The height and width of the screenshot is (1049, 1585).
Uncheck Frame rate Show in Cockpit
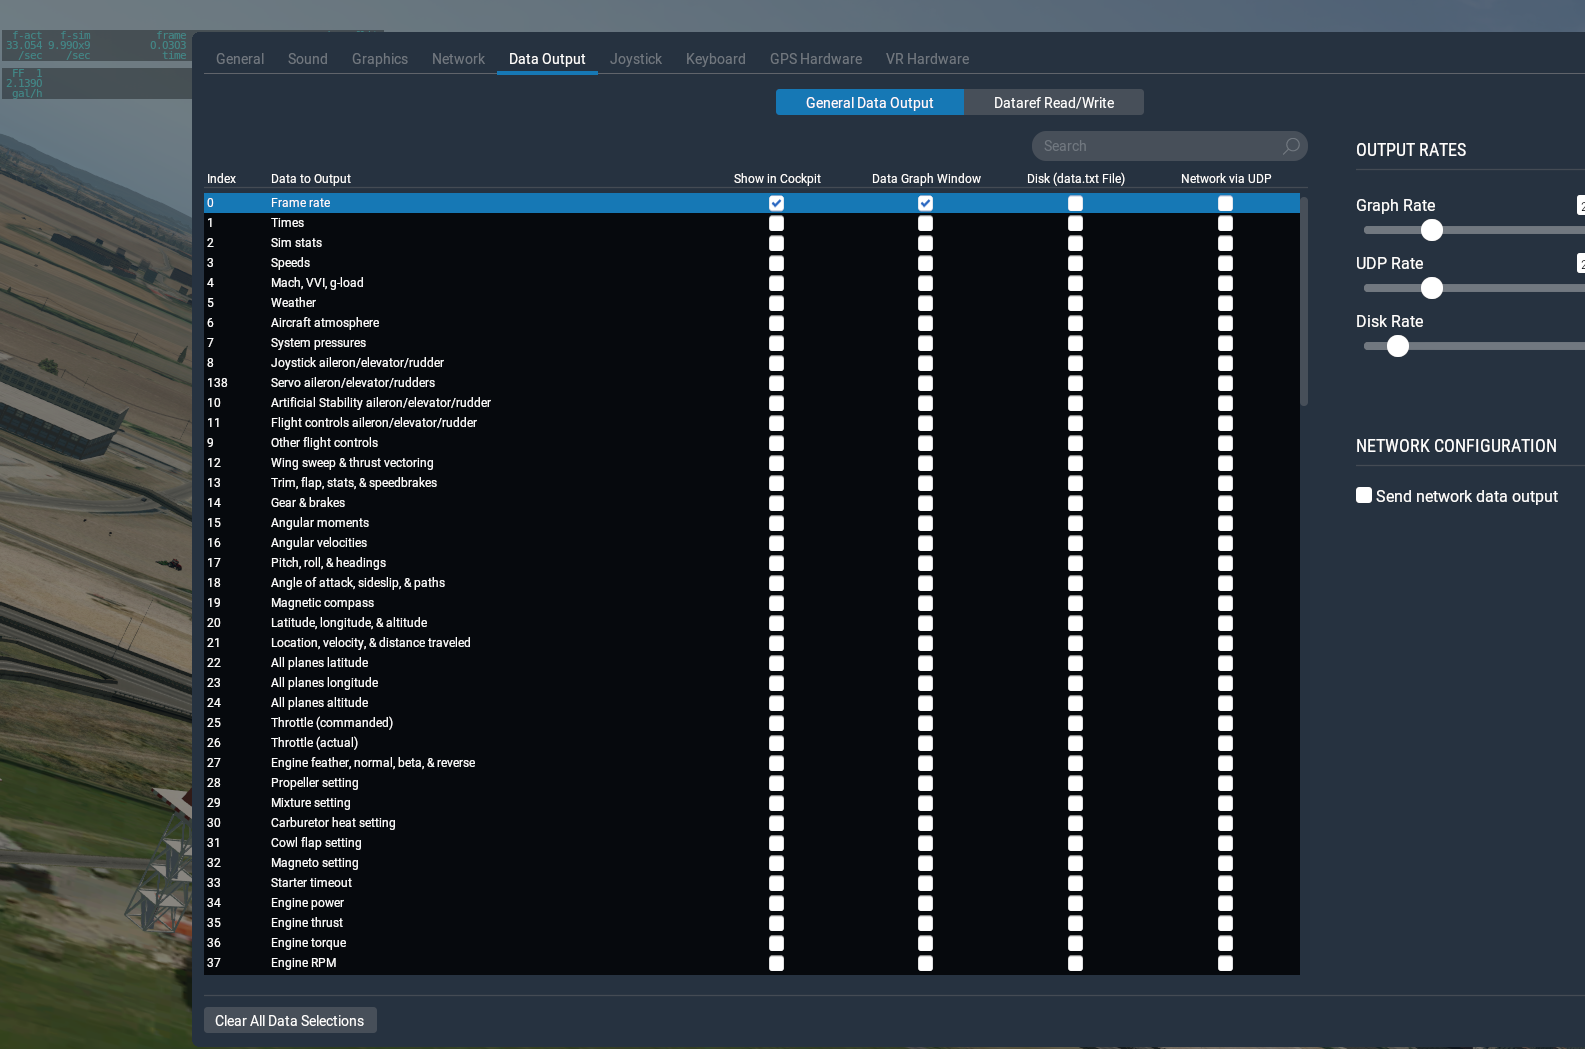[x=776, y=203]
